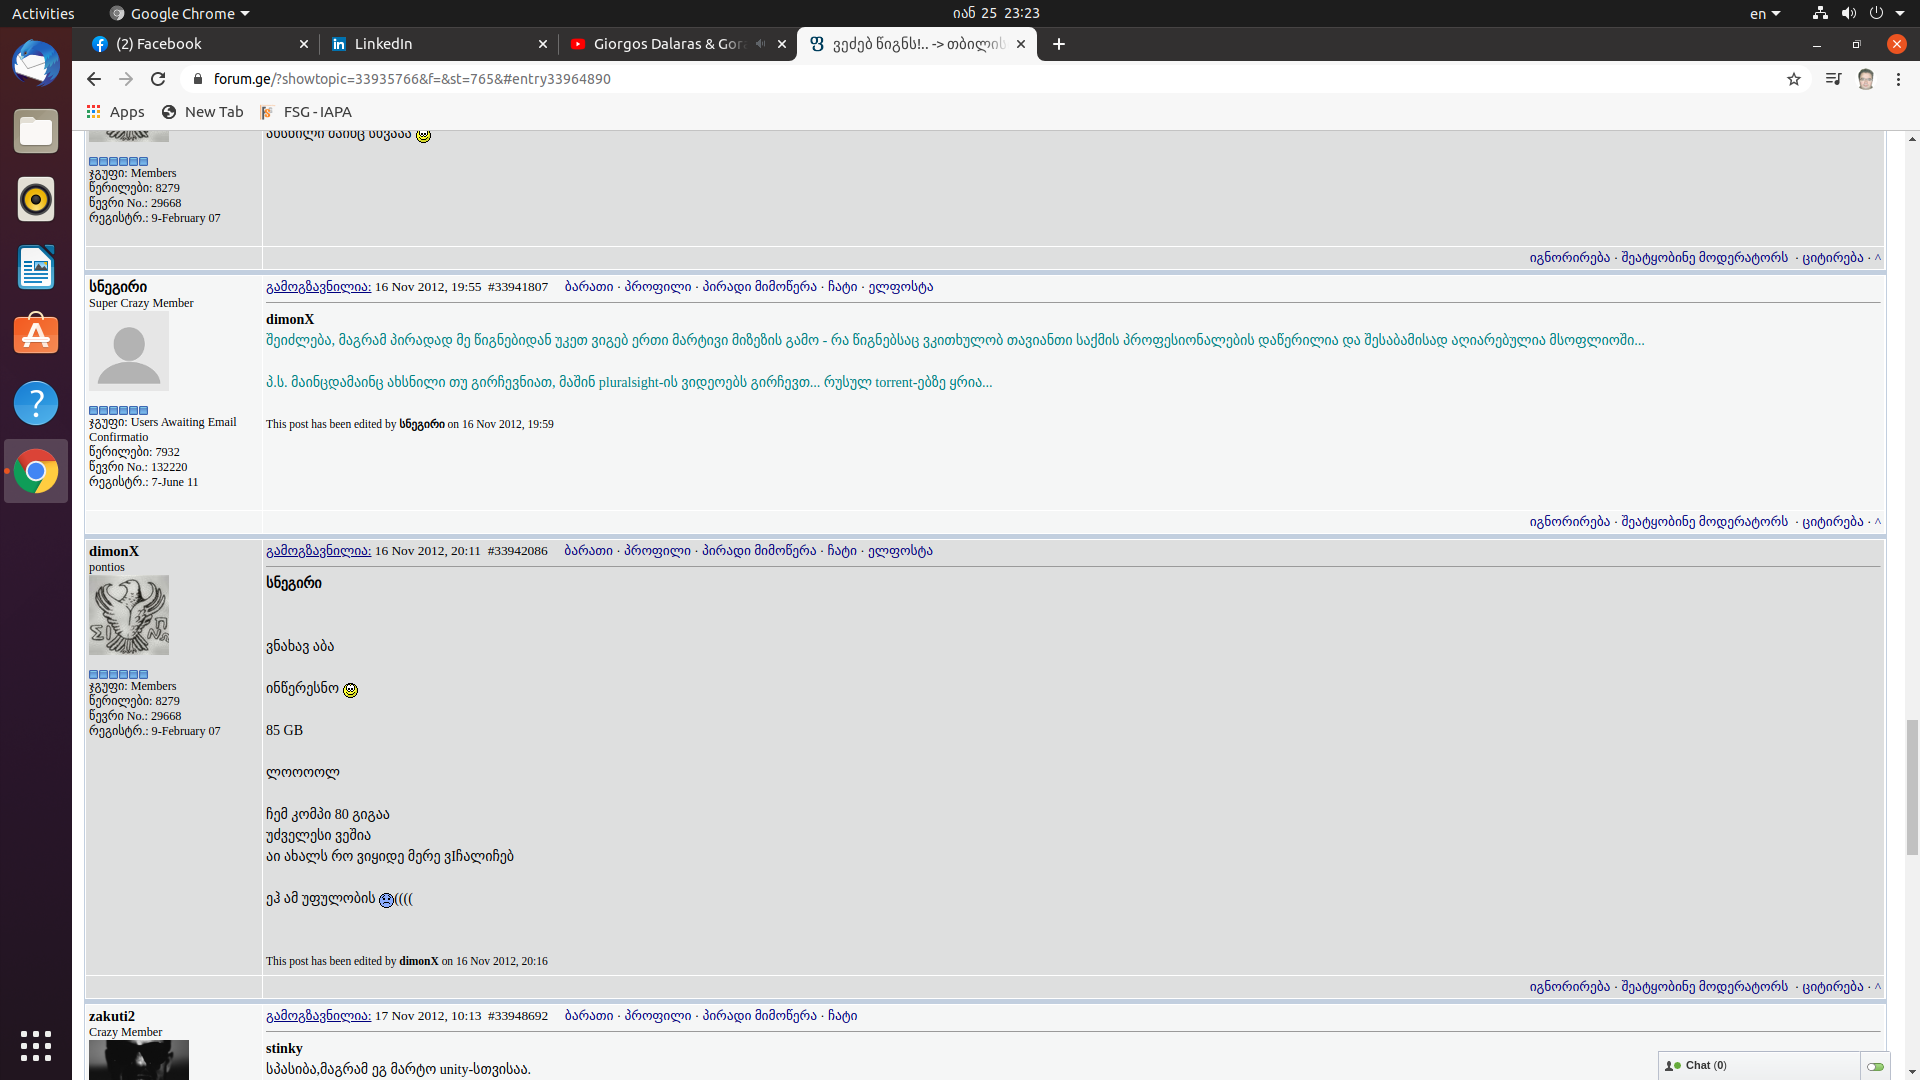Bookmark page with star icon
Viewport: 1920px width, 1080px height.
1794,79
